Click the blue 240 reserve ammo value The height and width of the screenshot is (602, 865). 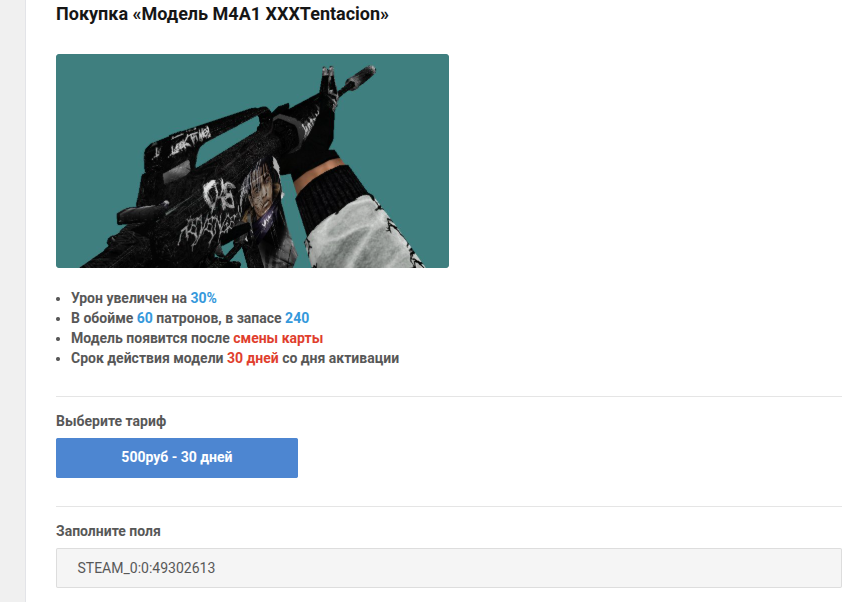coord(297,318)
